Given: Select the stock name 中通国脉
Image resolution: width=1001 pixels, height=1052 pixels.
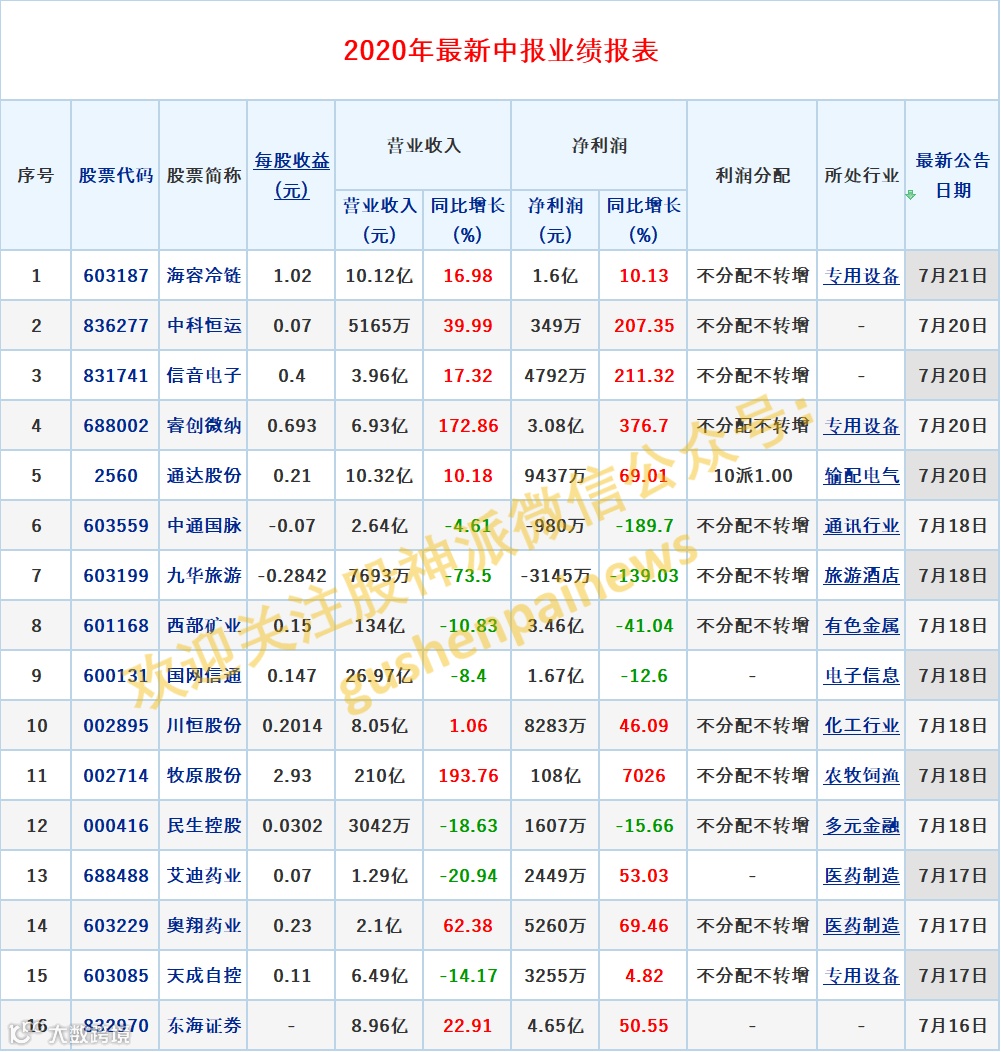Looking at the screenshot, I should point(204,526).
